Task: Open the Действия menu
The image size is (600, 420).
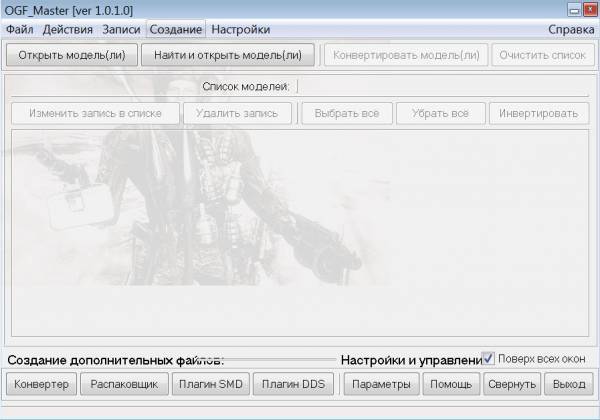Action: pos(68,29)
